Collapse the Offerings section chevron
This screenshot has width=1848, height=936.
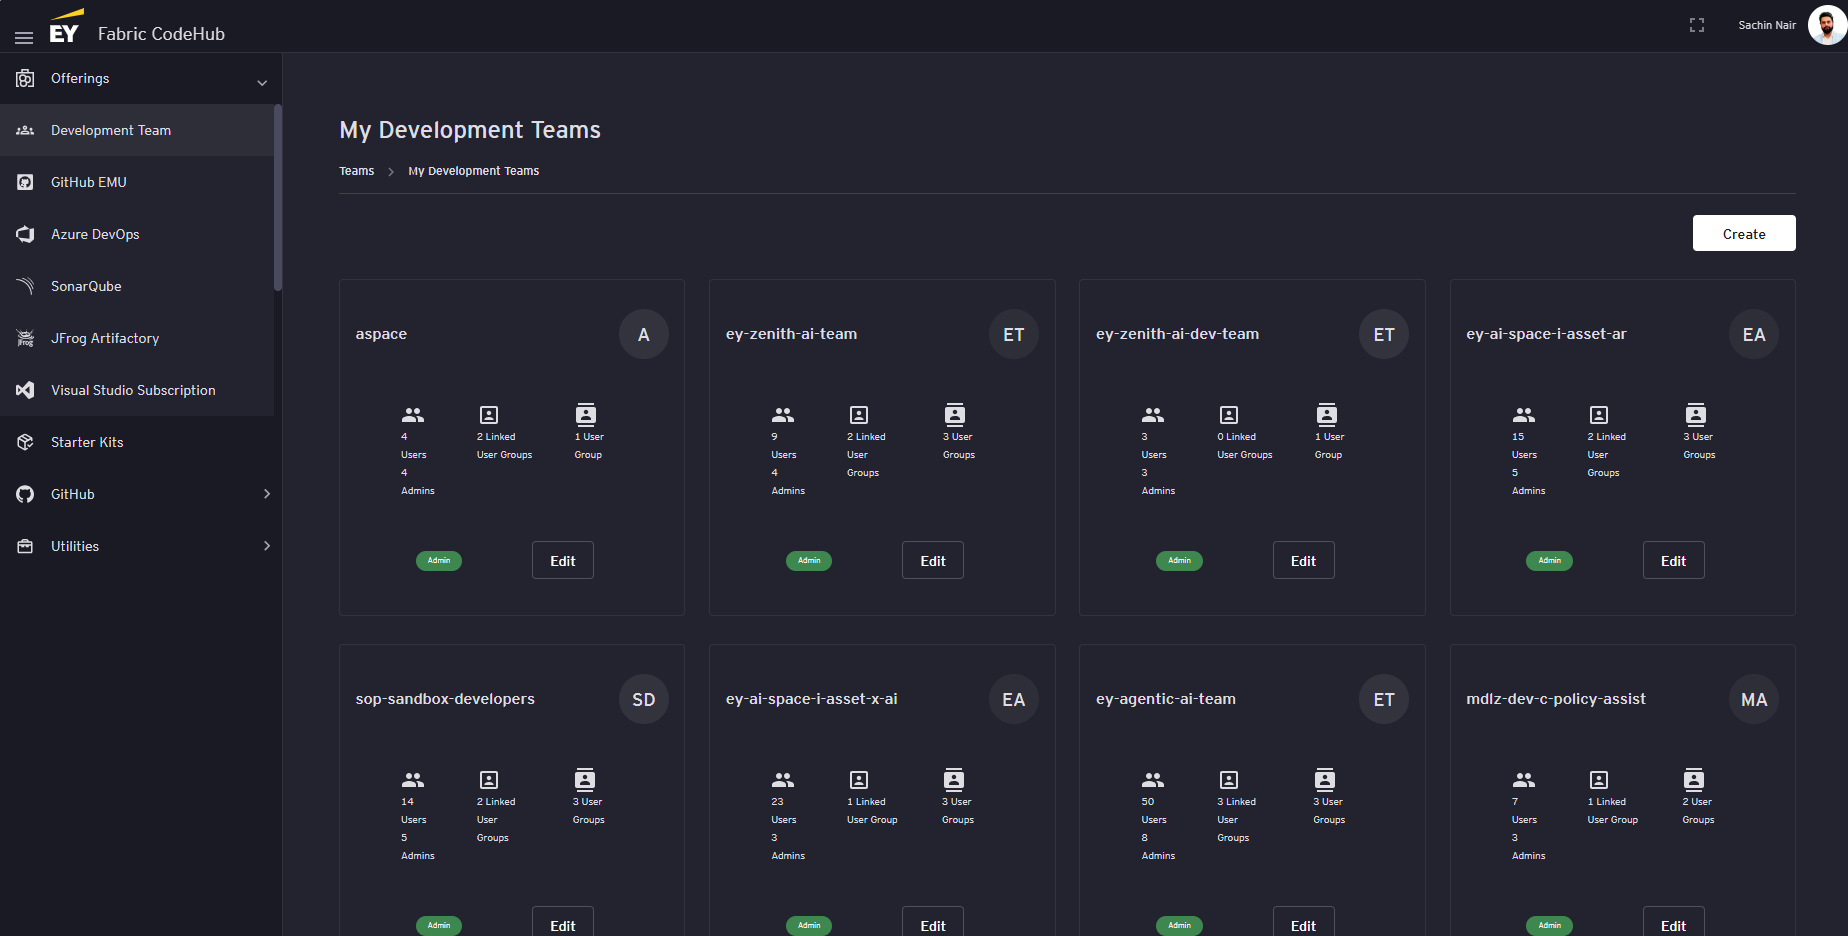262,82
